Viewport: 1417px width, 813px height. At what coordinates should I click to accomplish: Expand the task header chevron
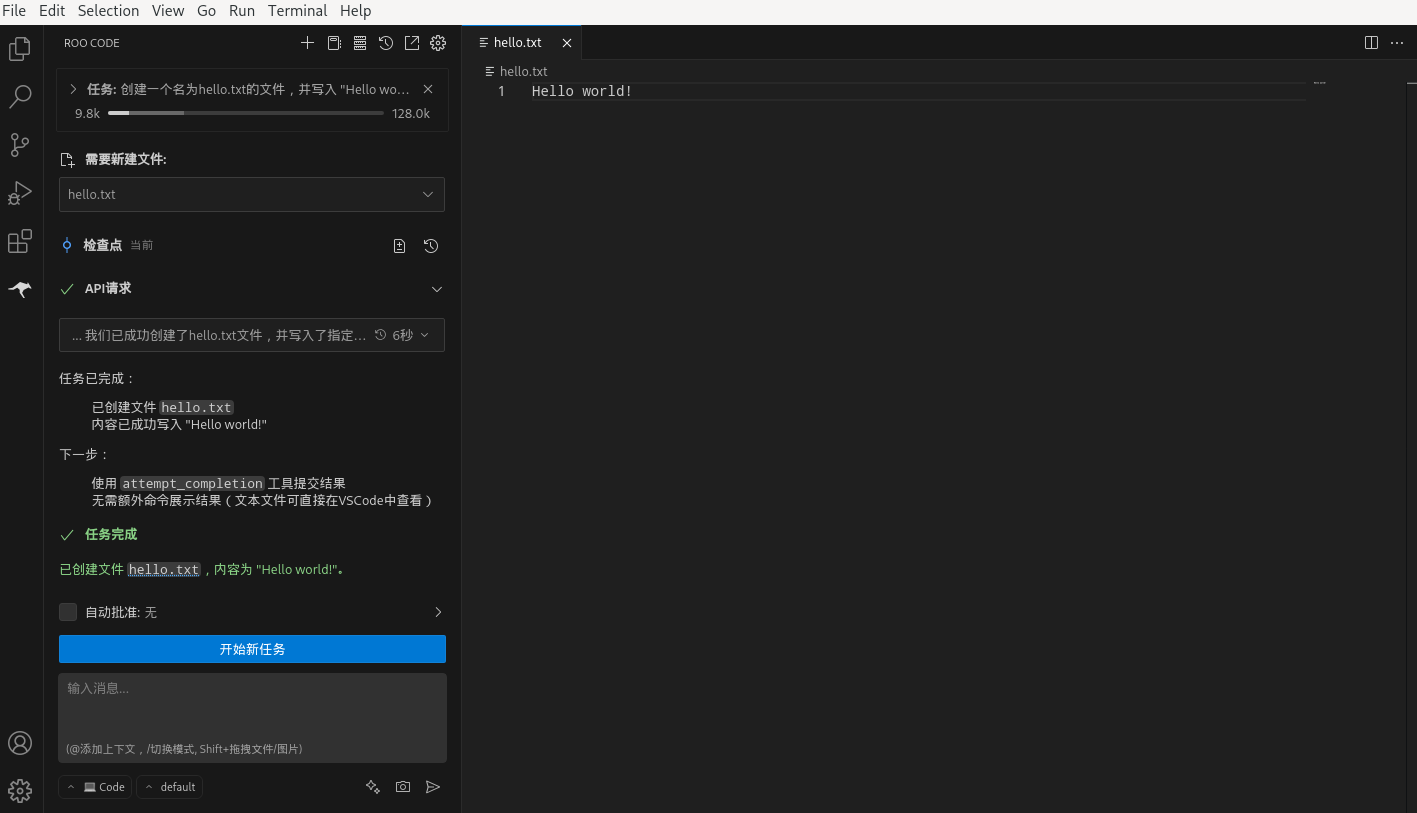pyautogui.click(x=73, y=89)
